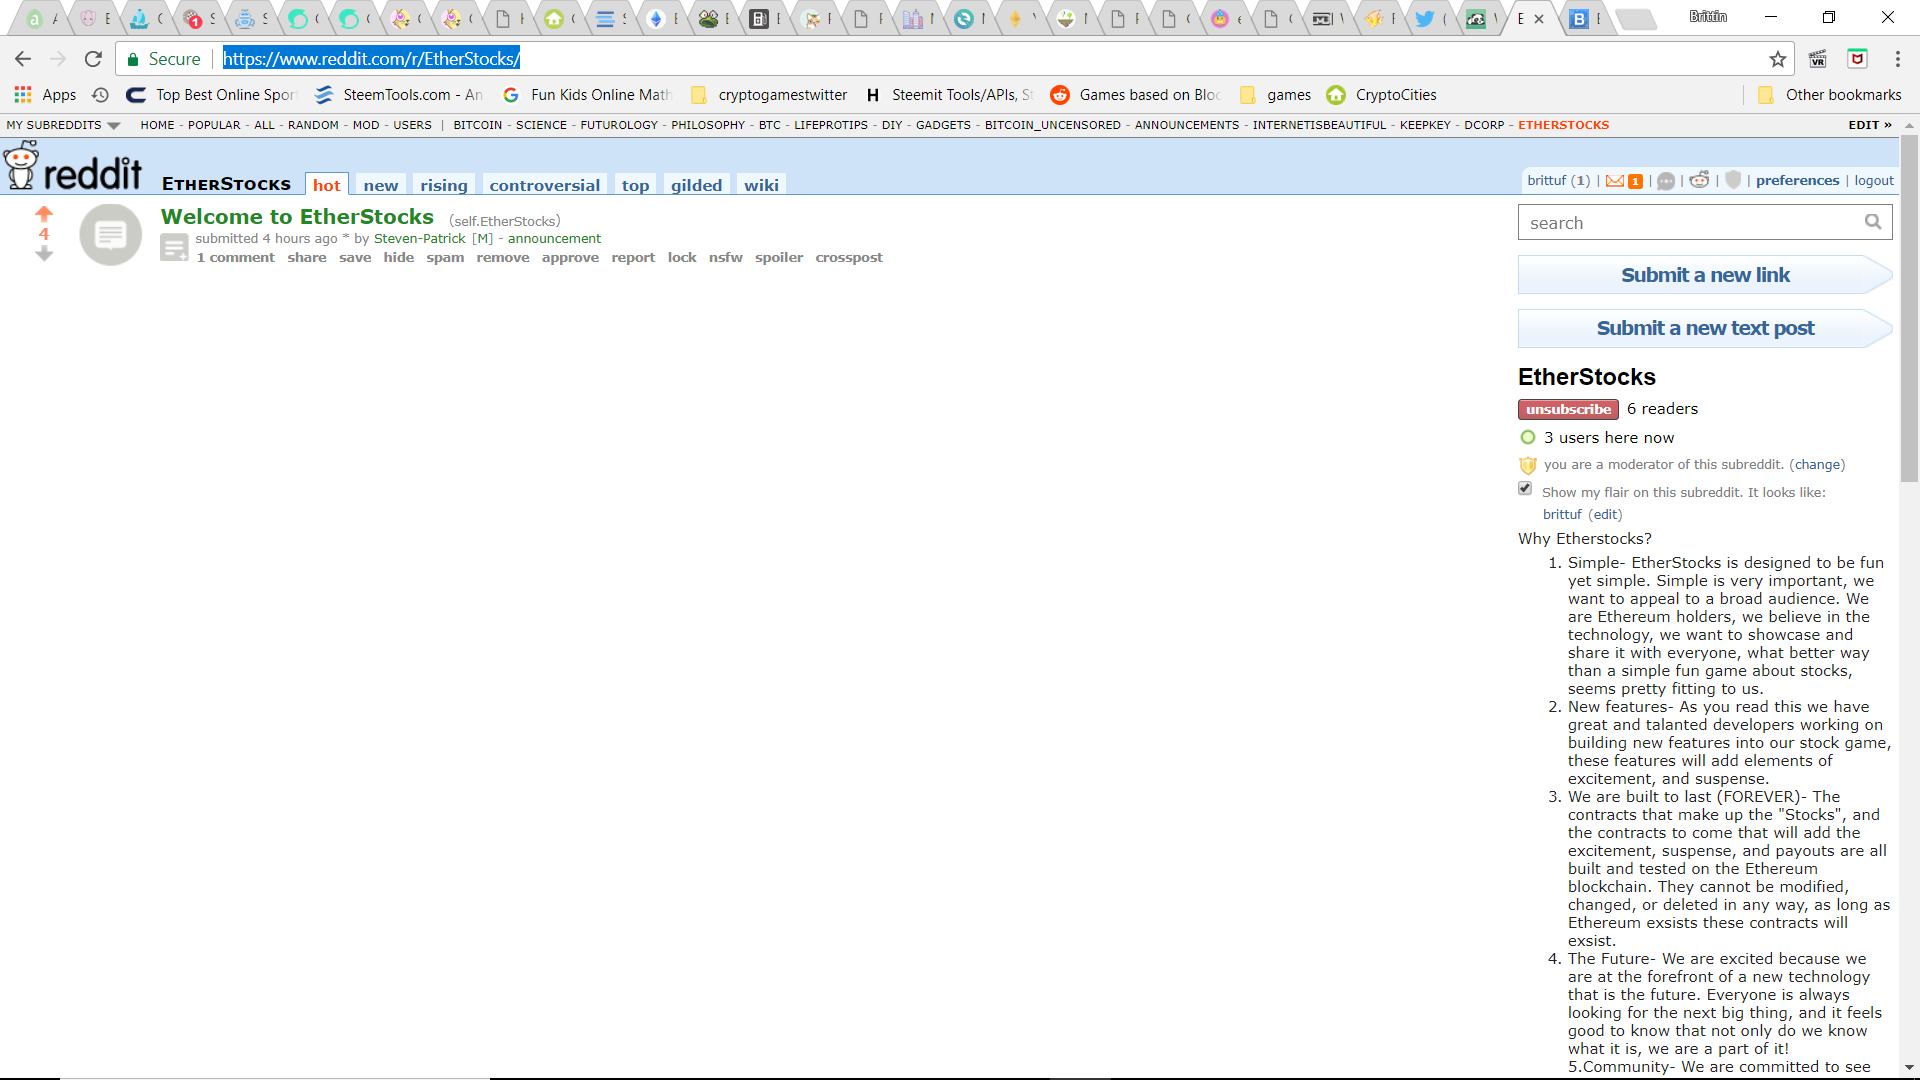Open the orange mail inbox envelope
This screenshot has width=1920, height=1080.
1615,181
